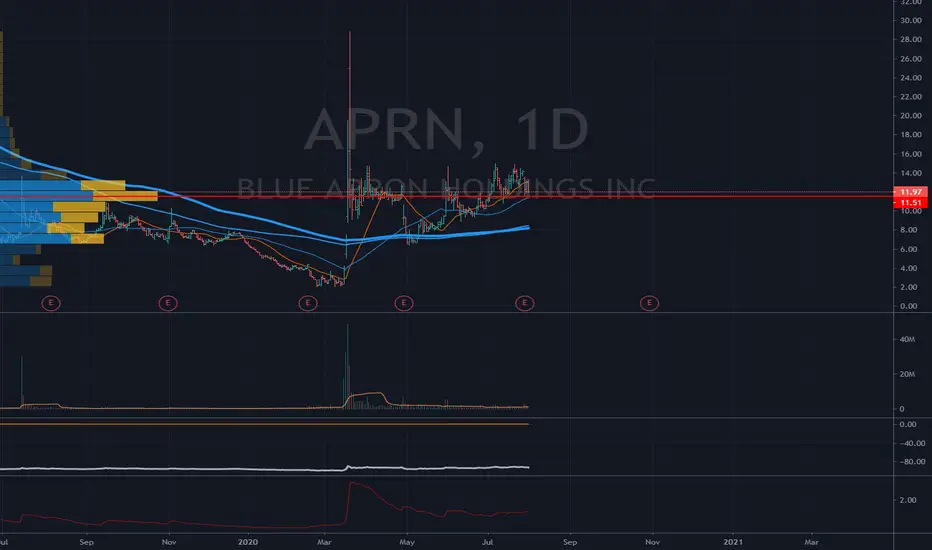Click the 30.00 price axis label
This screenshot has height=550, width=932.
click(911, 20)
